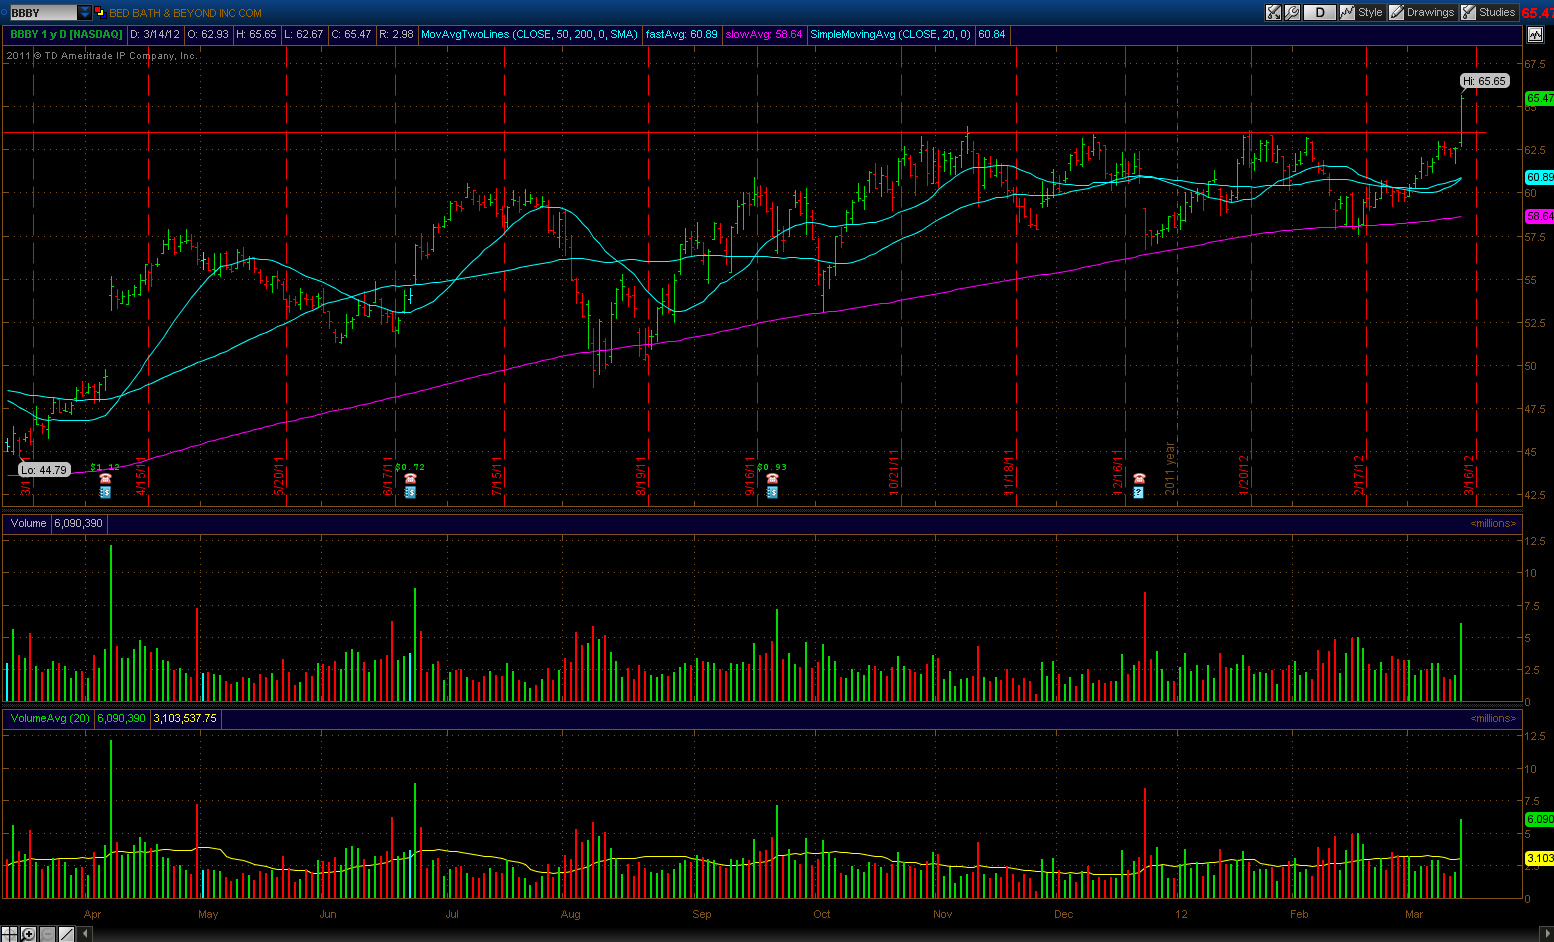The width and height of the screenshot is (1554, 942).
Task: Click the $1.12 earnings phone icon
Action: pos(105,479)
